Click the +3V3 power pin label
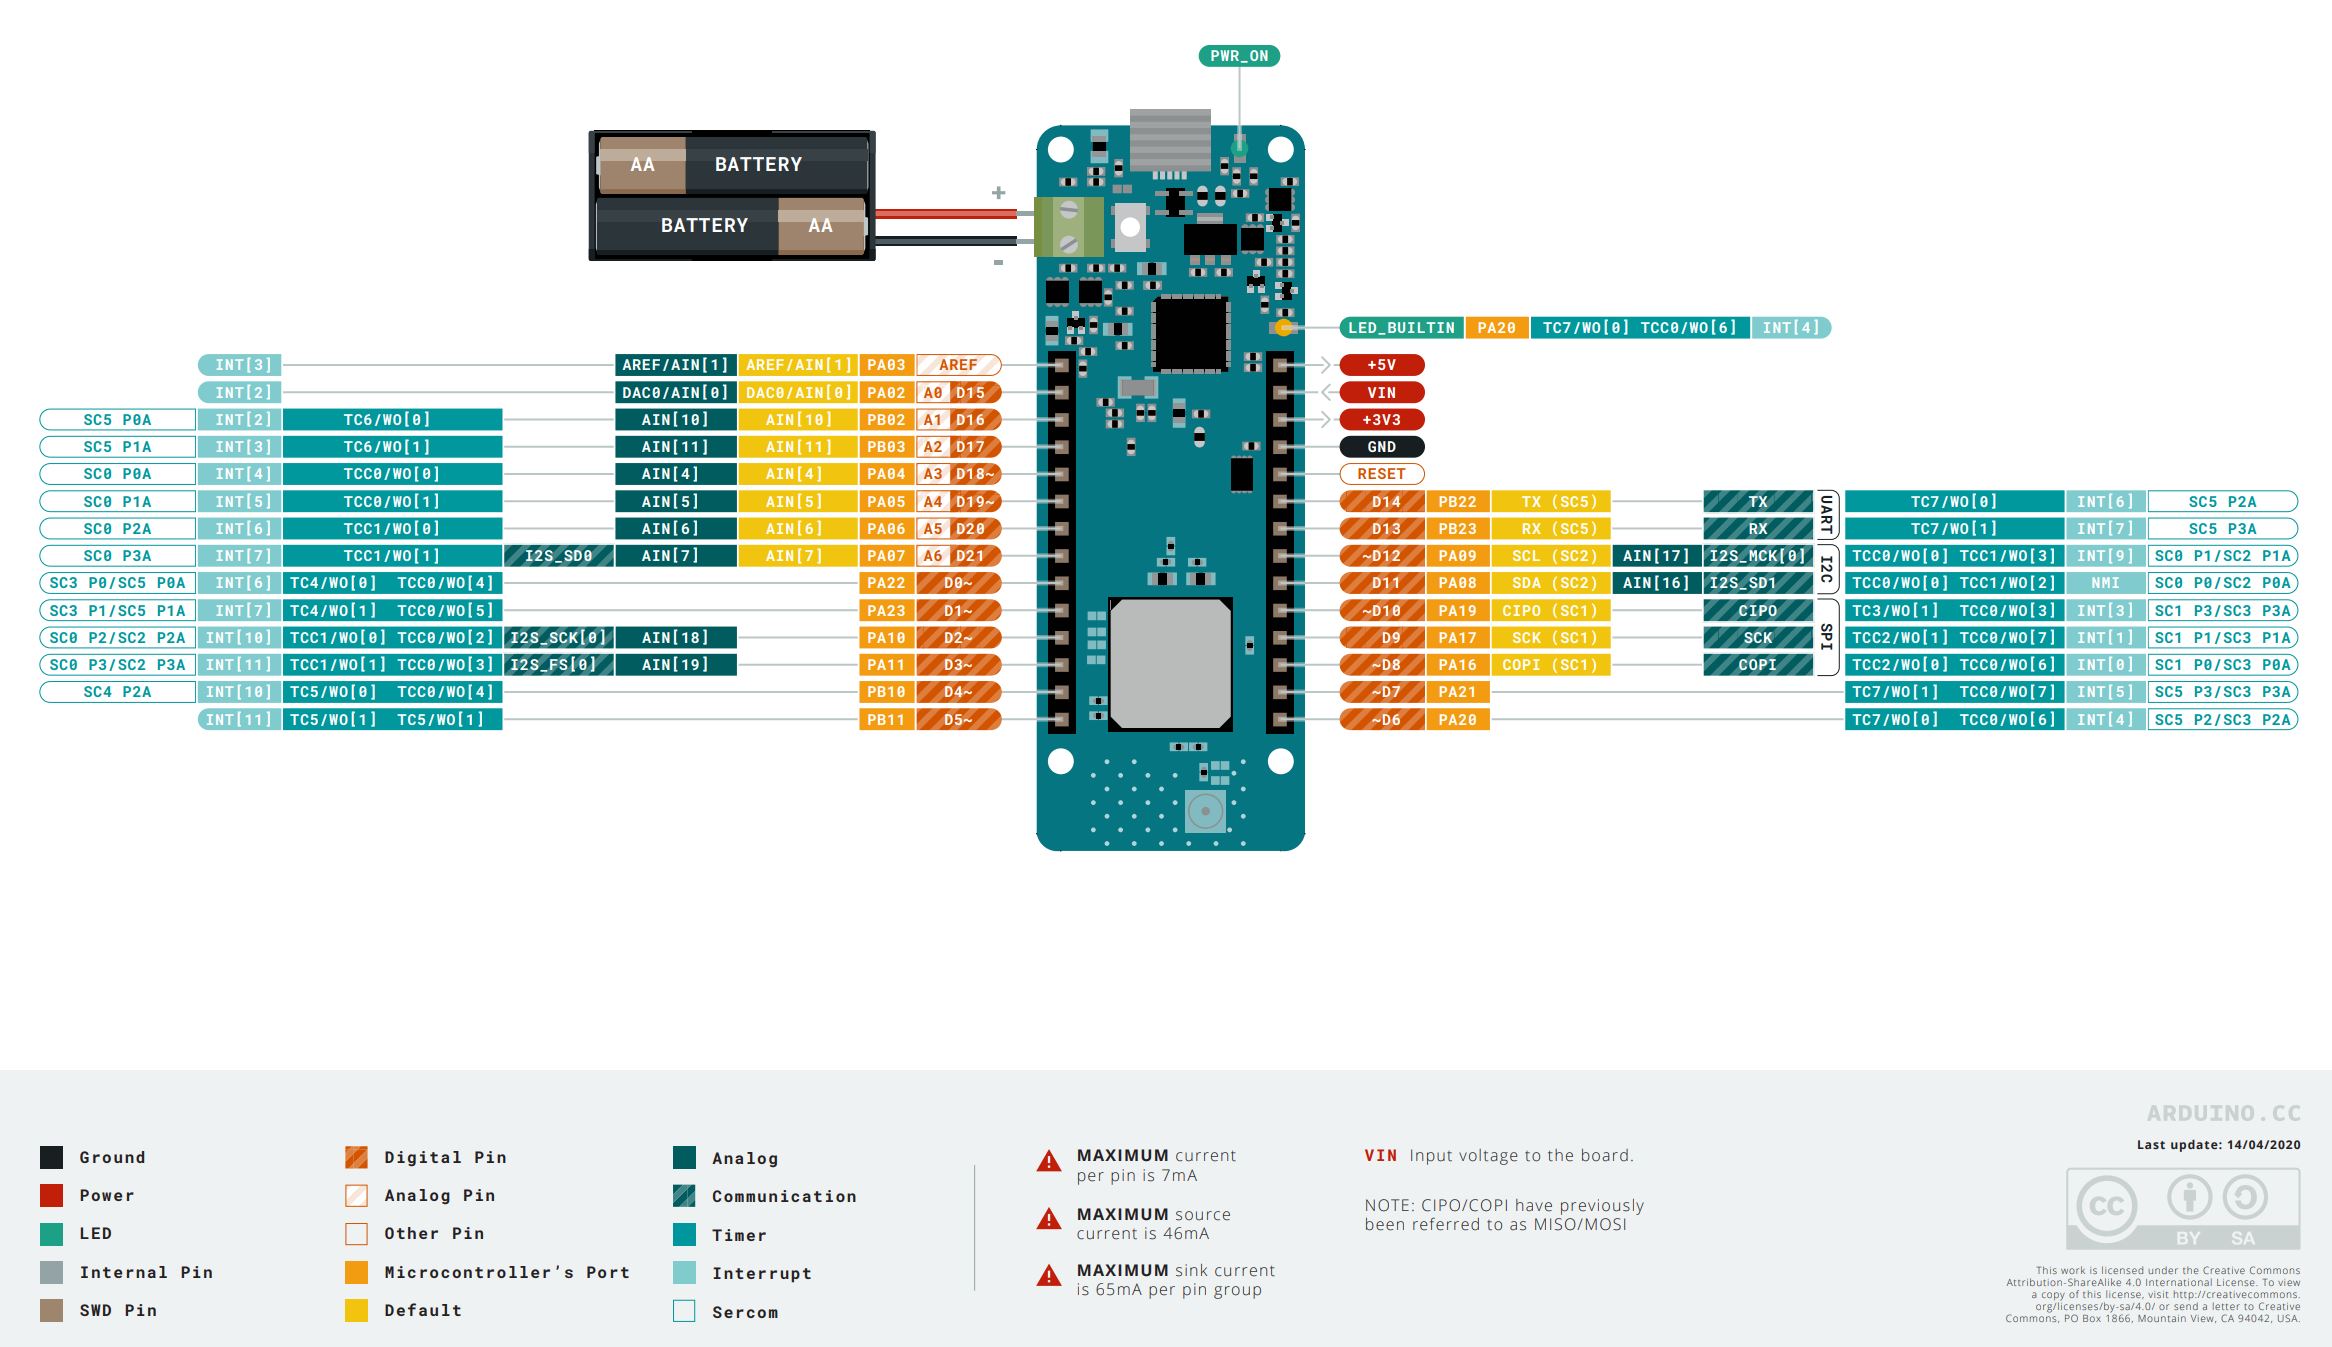 [x=1382, y=420]
